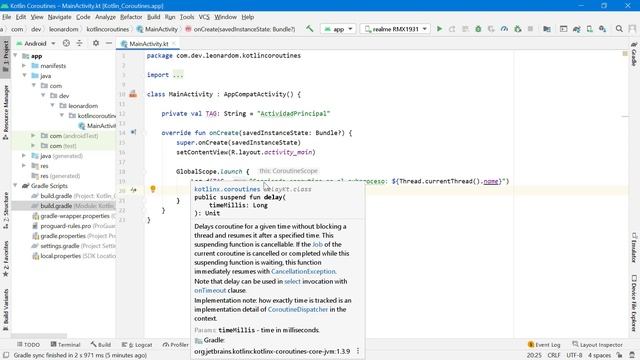Screen dimensions: 640x360
Task: Open the Layout Inspector
Action: [598, 344]
